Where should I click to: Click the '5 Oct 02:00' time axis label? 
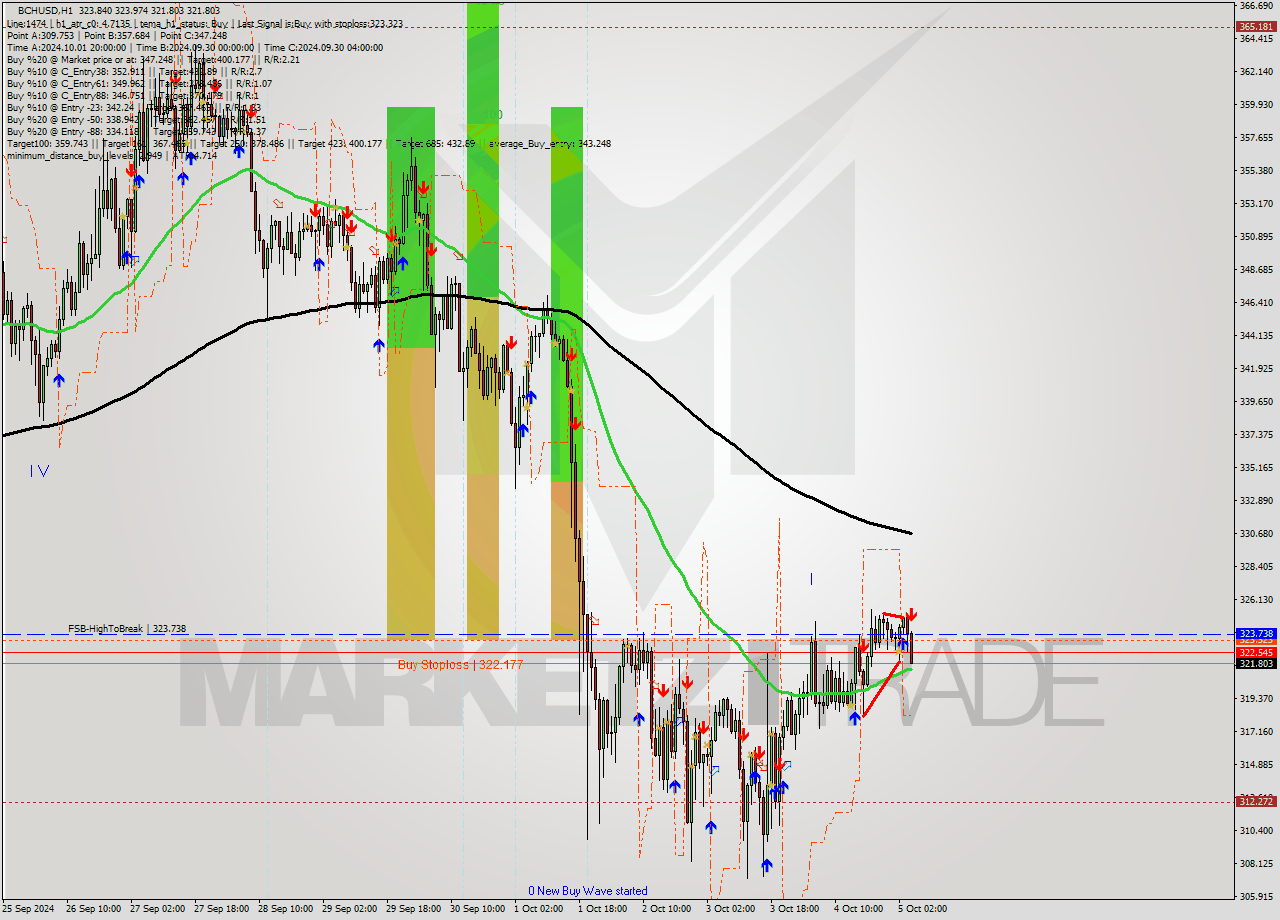[923, 909]
